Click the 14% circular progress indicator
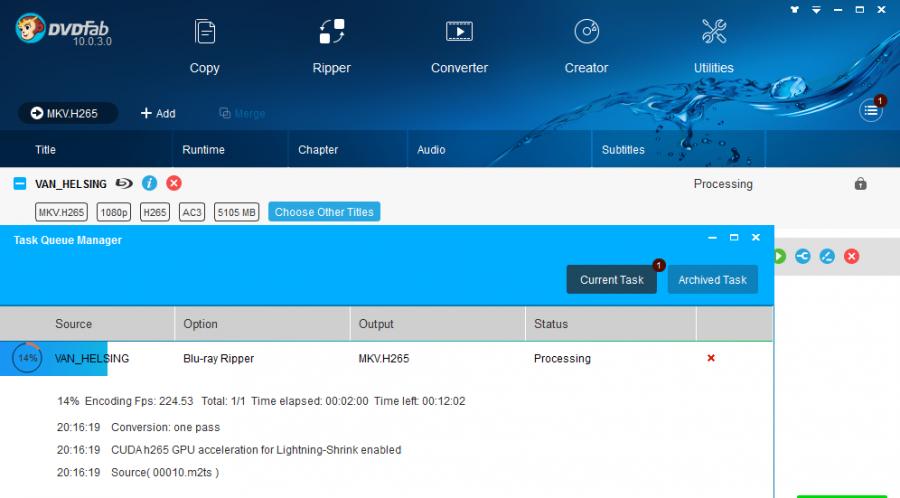 pyautogui.click(x=27, y=358)
